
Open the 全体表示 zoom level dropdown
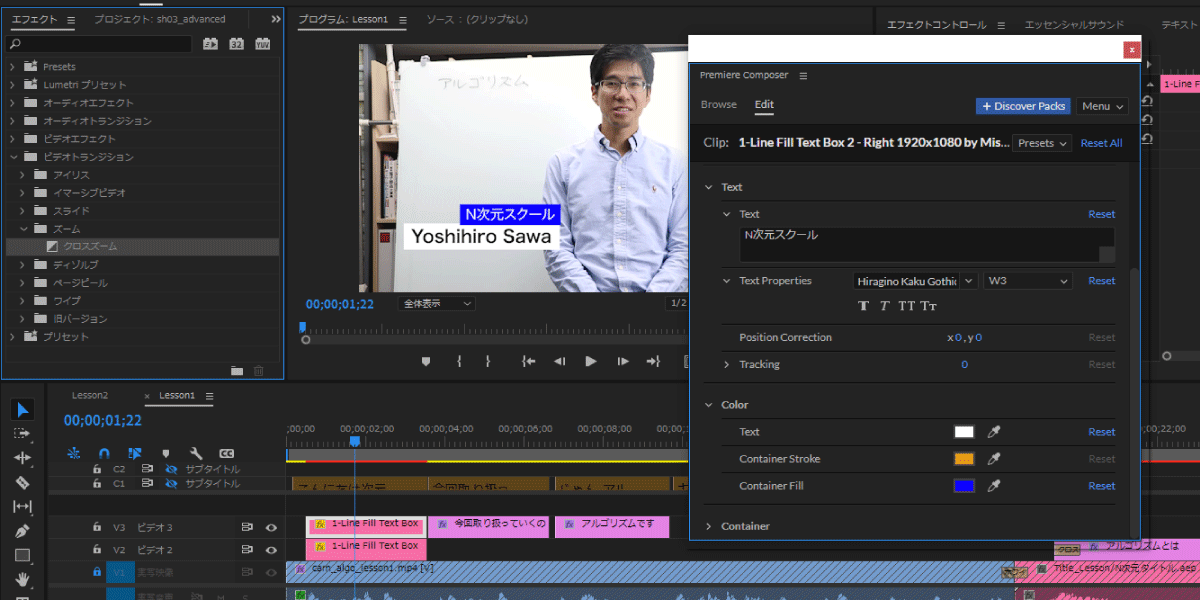click(437, 303)
